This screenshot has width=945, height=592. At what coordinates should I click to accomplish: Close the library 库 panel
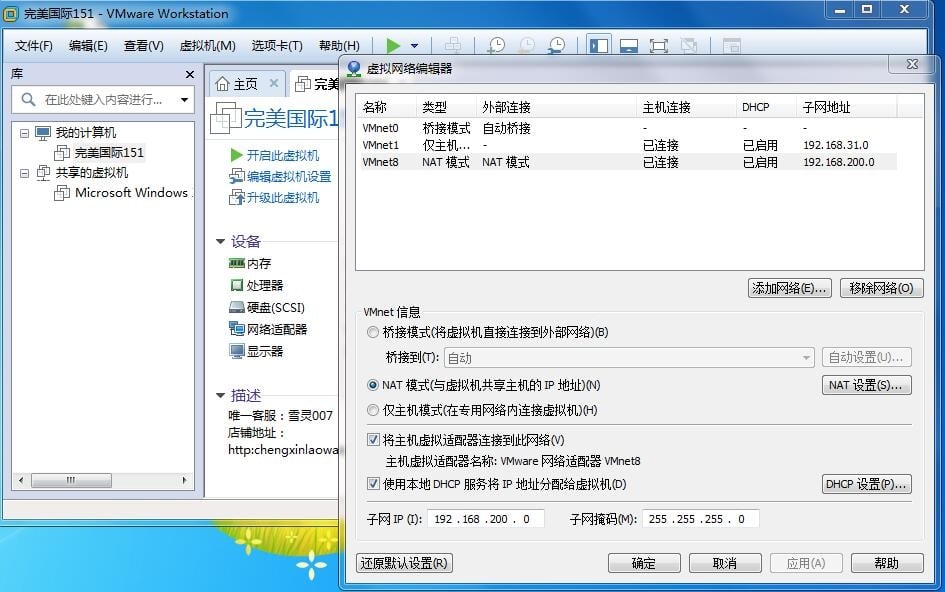[190, 74]
